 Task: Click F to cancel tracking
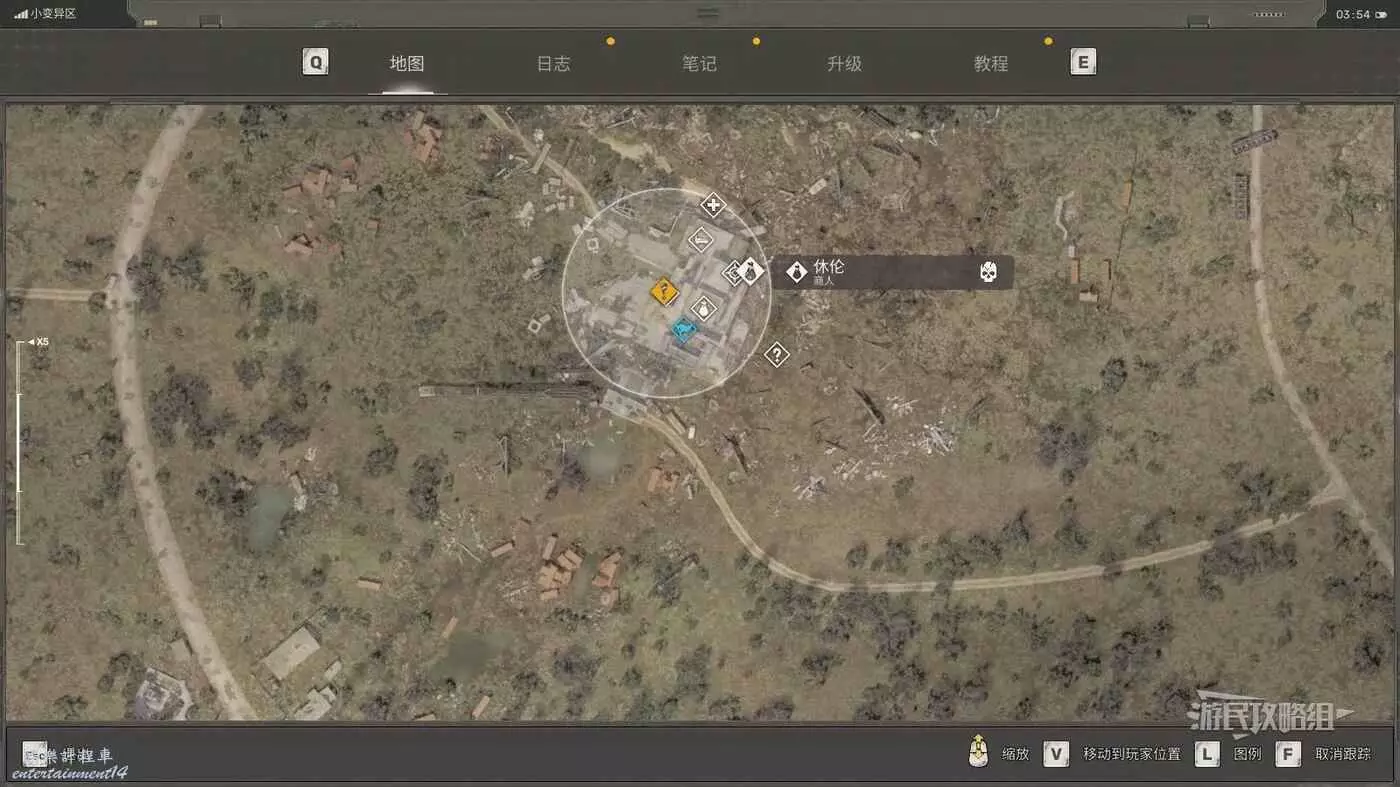1288,754
